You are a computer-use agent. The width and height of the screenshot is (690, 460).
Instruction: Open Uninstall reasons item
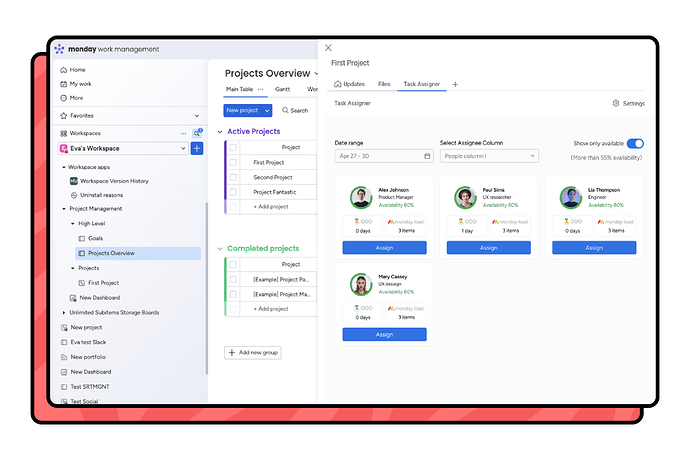[97, 195]
